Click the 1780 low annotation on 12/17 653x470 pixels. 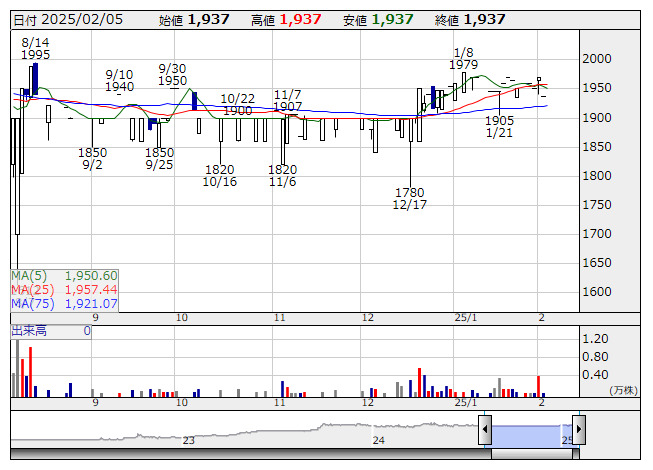coord(409,192)
